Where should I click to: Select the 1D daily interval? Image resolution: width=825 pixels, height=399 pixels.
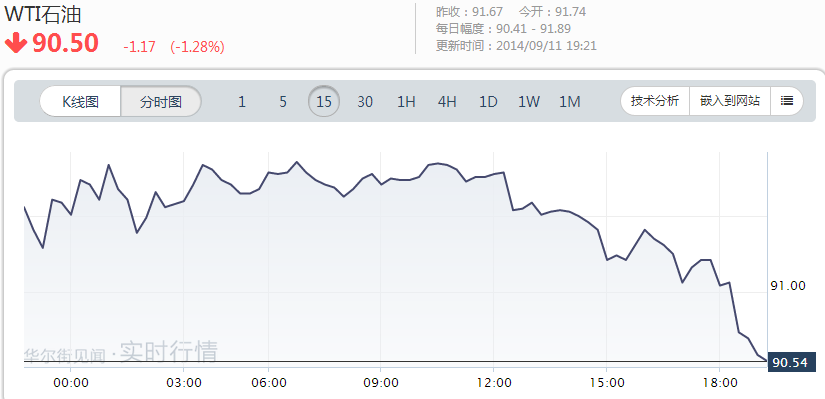(x=488, y=102)
